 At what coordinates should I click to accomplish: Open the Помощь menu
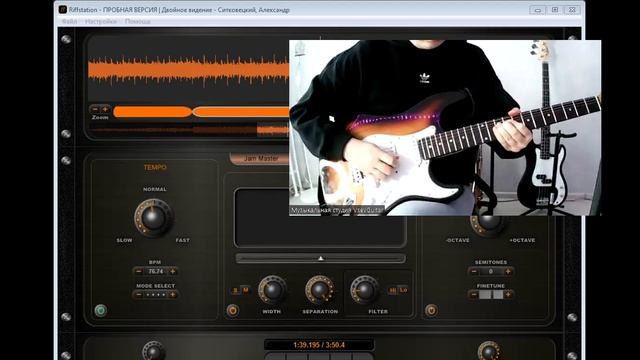(138, 21)
